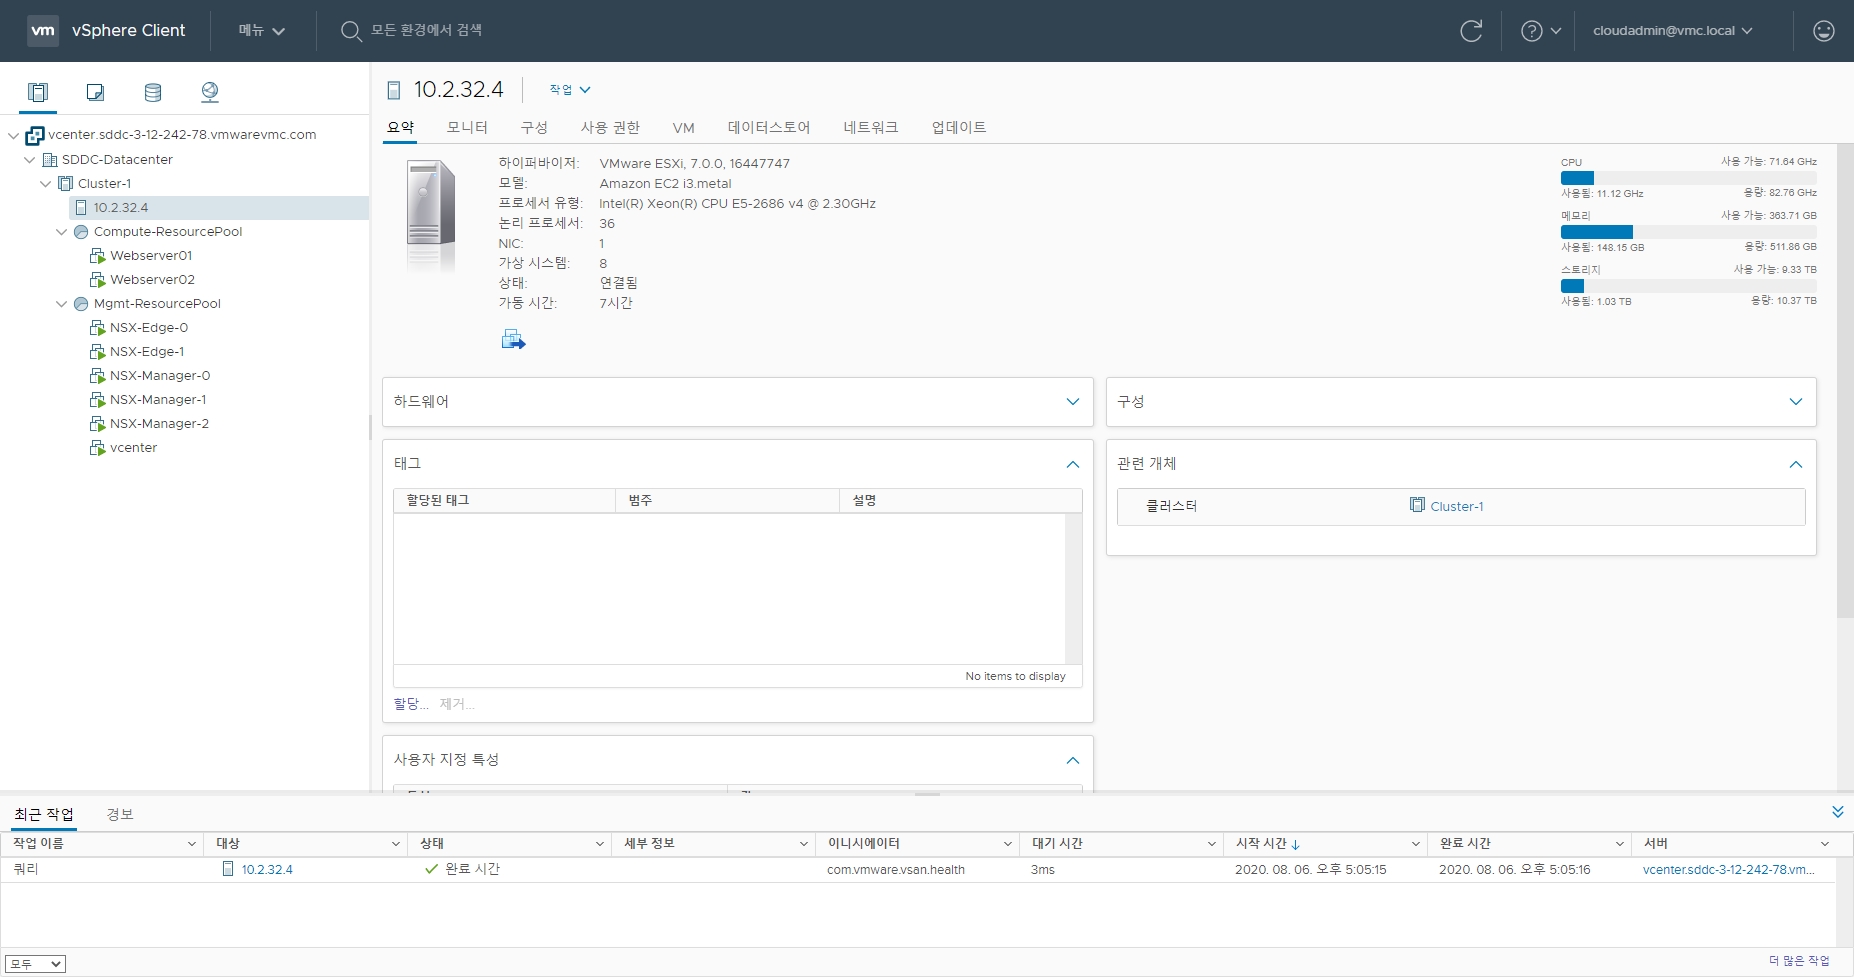Collapse Mgmt-ResourcePool node arrow
Viewport: 1854px width, 977px height.
coord(61,303)
